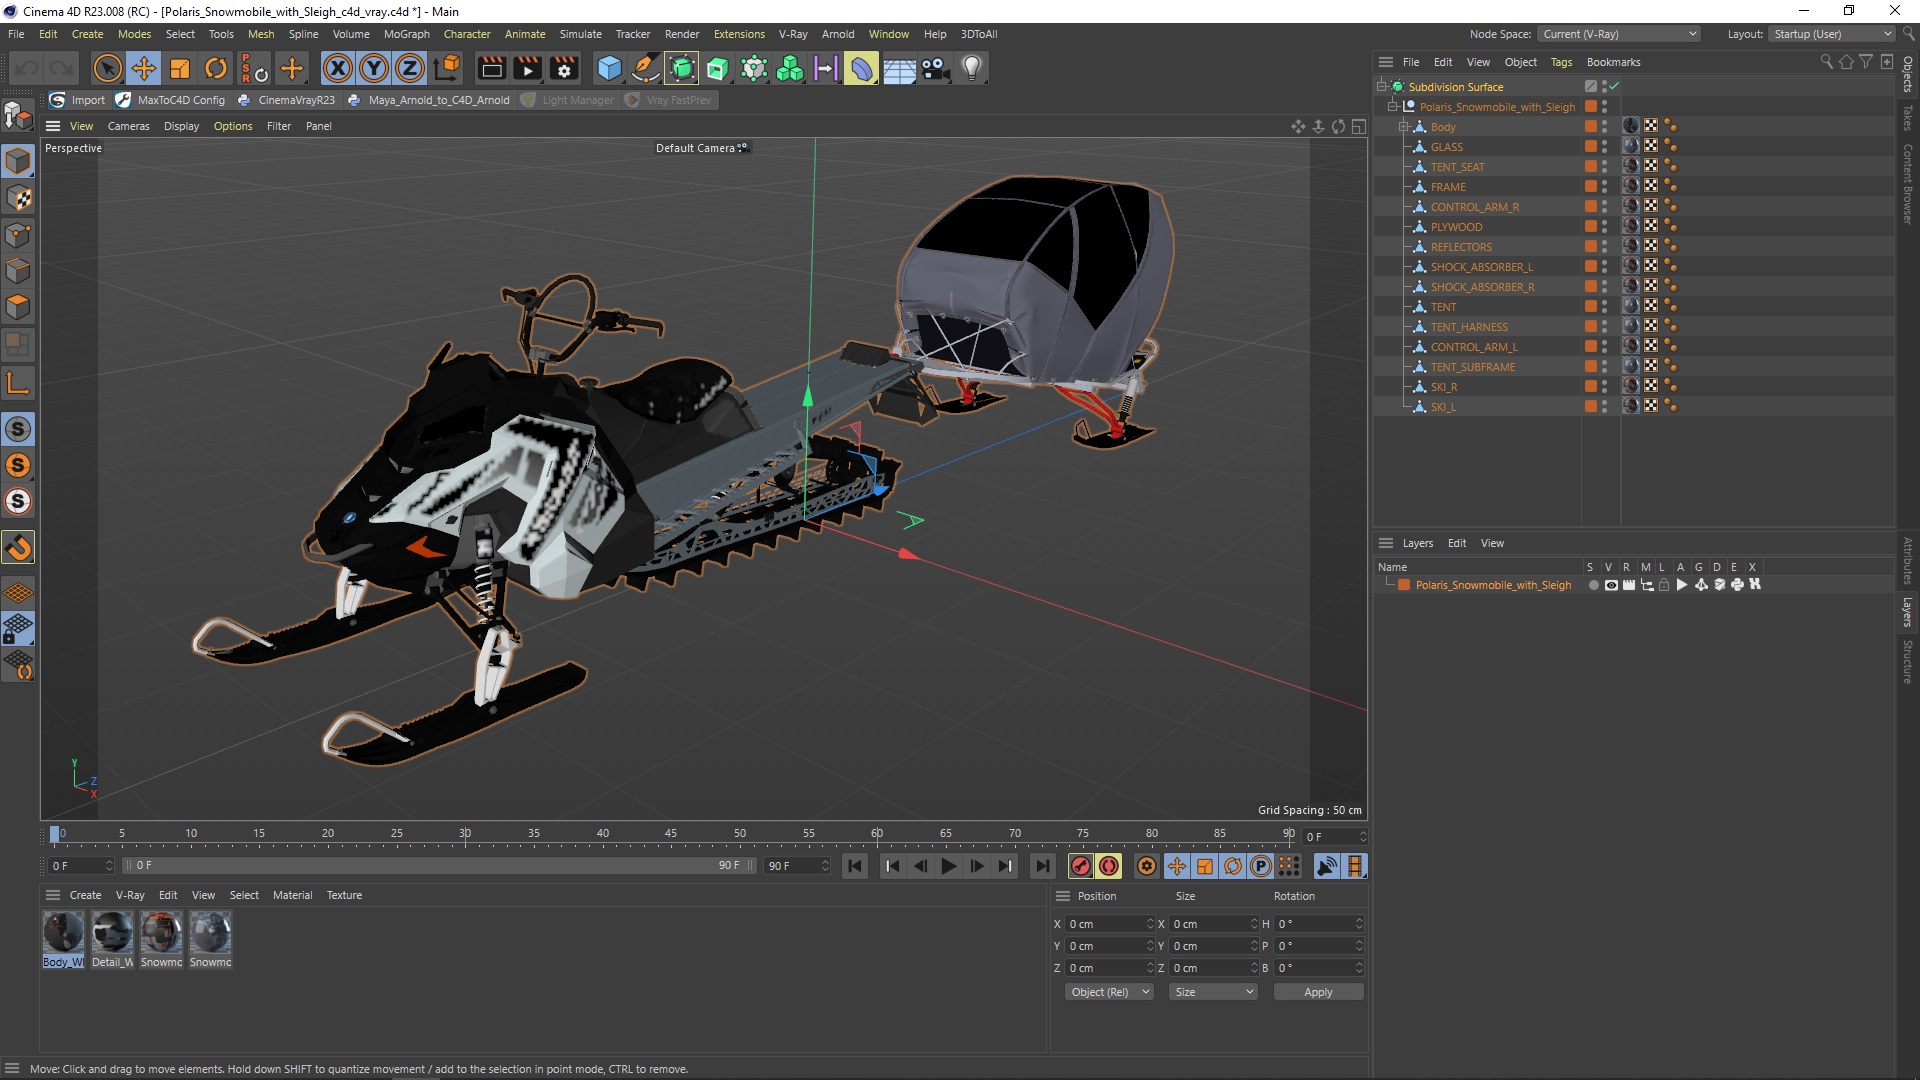Open the Size mode dropdown
Viewport: 1920px width, 1080px height.
click(1213, 992)
